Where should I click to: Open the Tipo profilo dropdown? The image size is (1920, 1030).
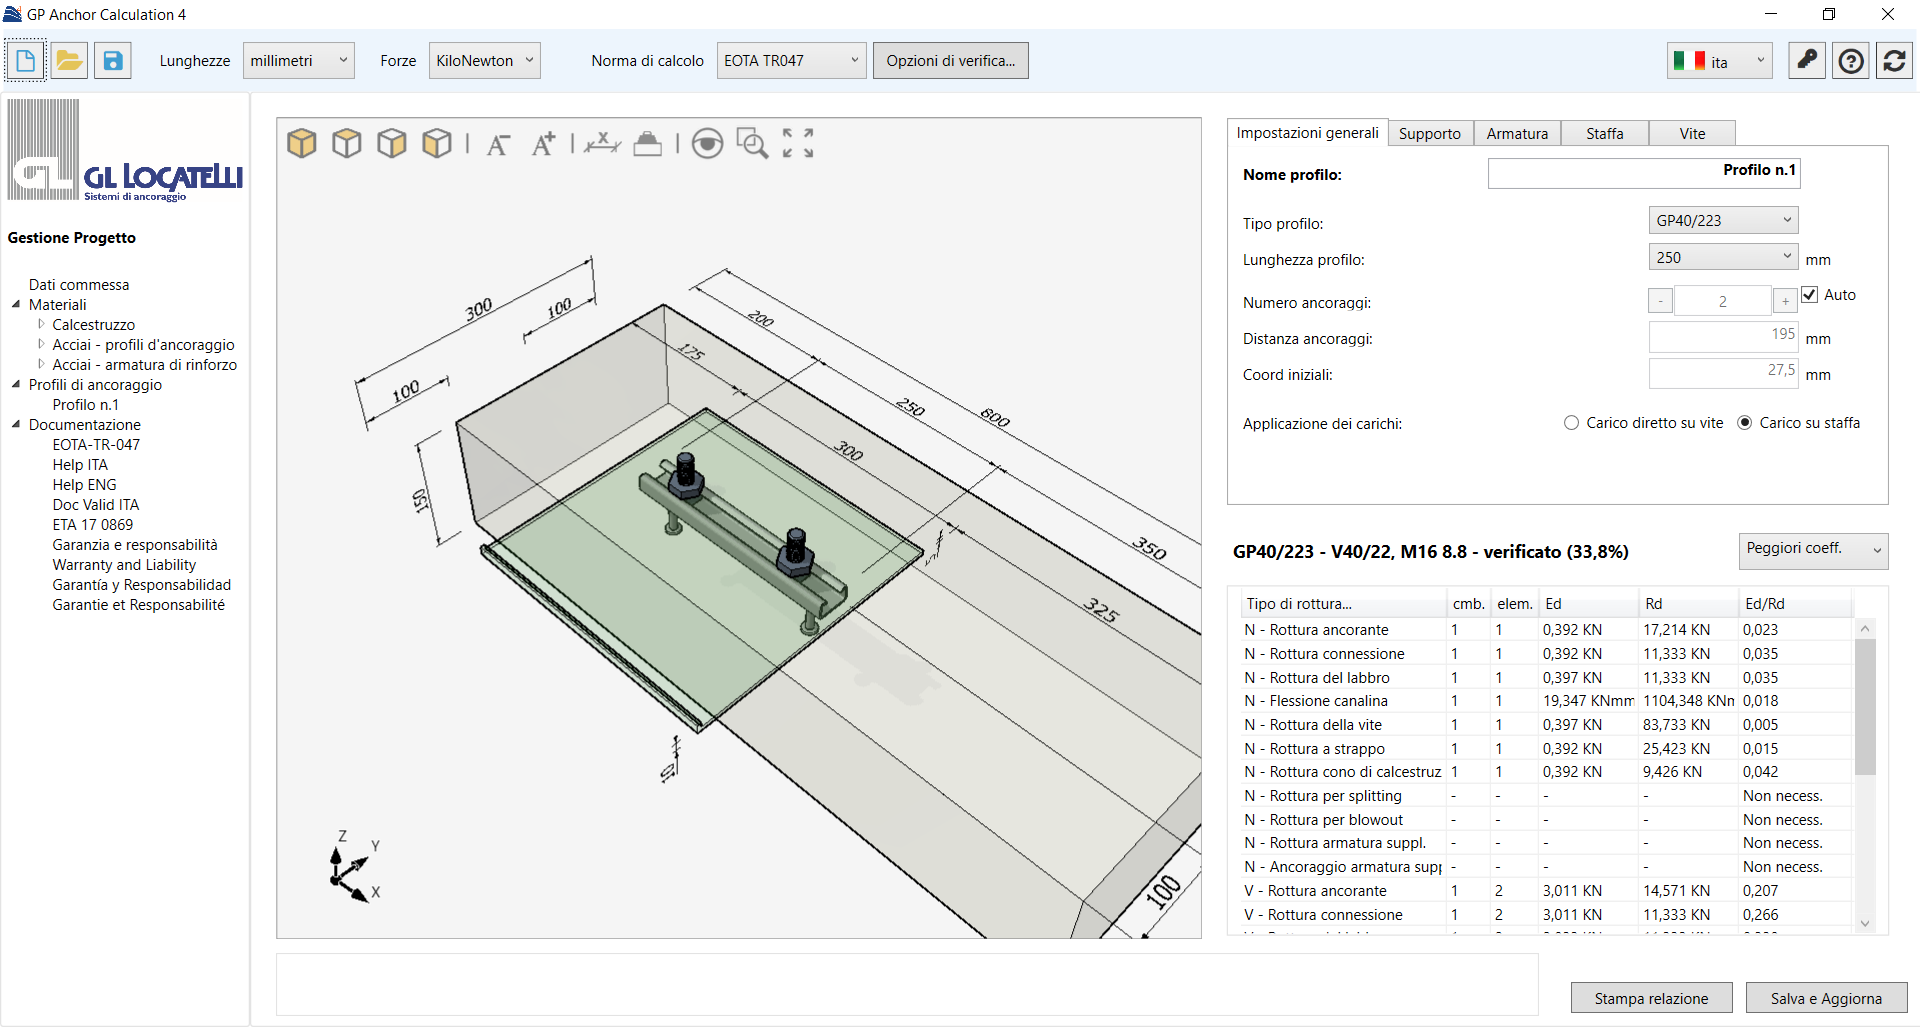click(x=1723, y=220)
